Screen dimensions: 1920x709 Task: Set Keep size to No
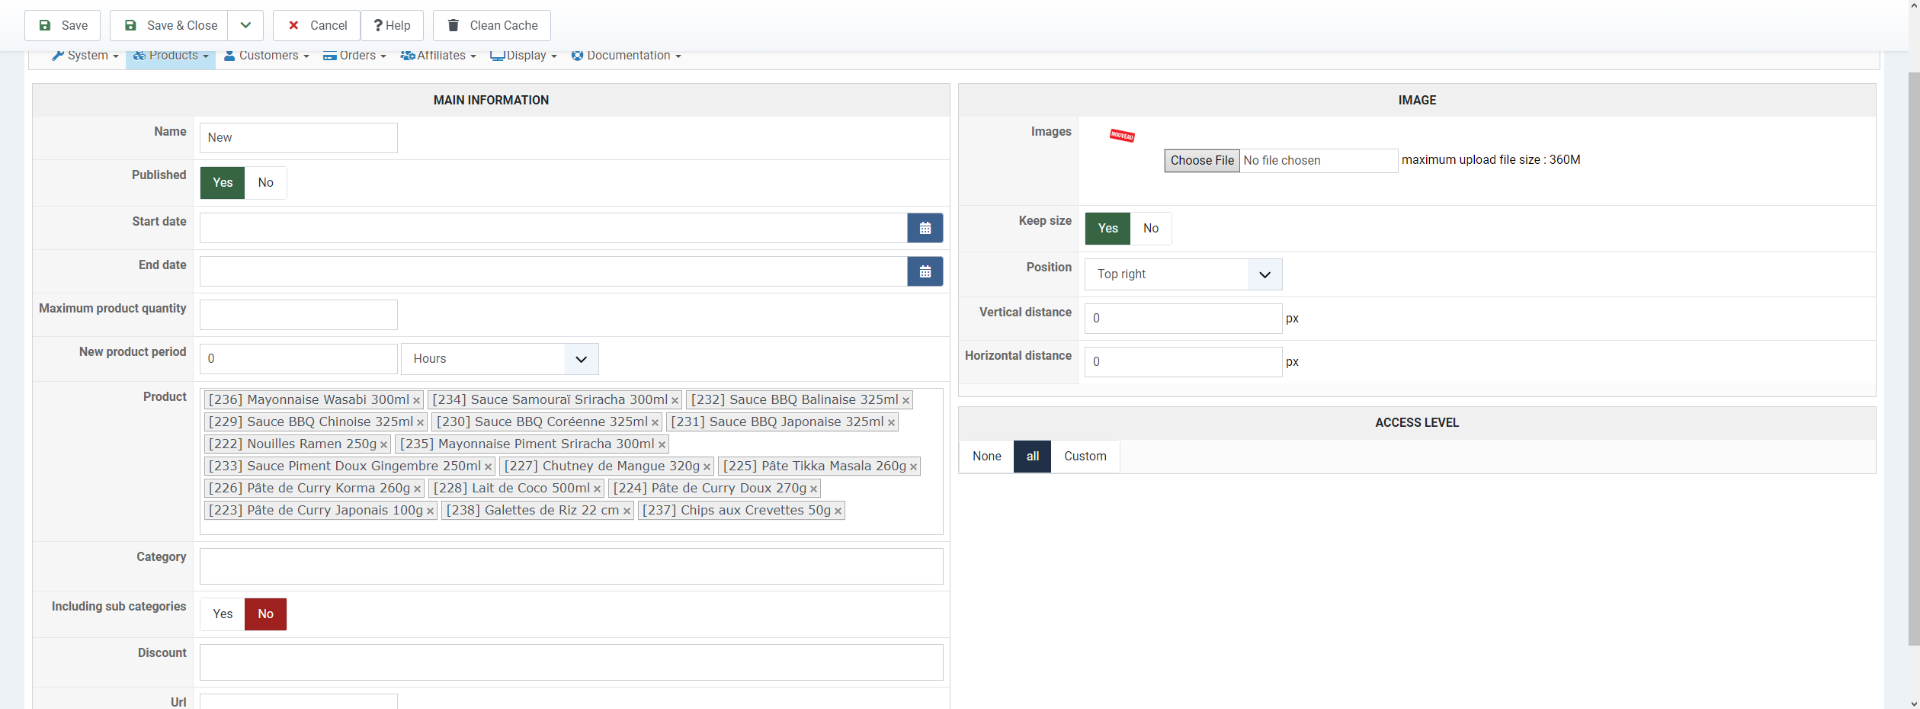1151,229
